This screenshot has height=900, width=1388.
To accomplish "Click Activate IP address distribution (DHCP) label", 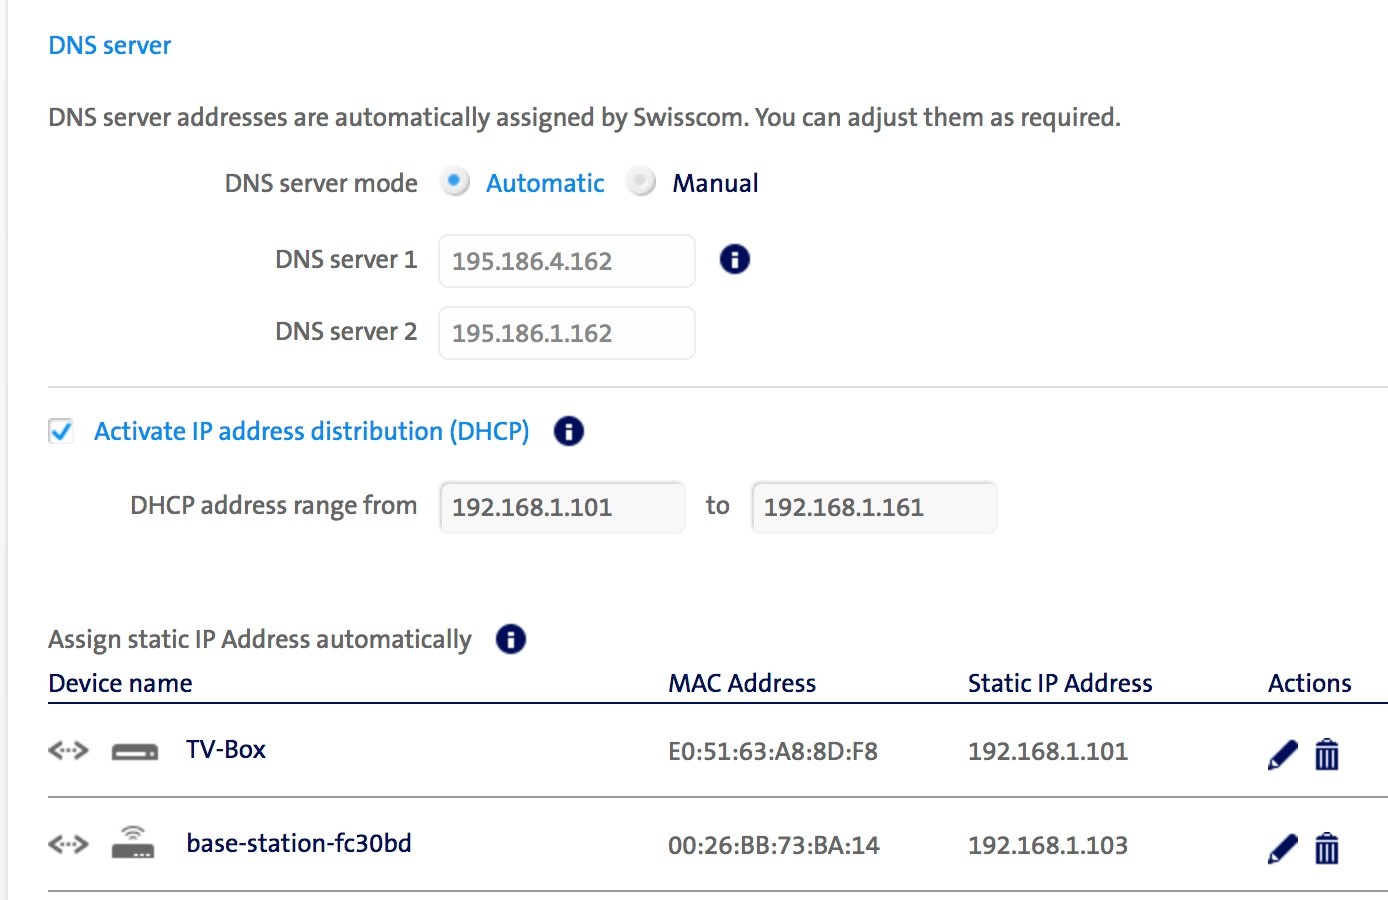I will (311, 431).
